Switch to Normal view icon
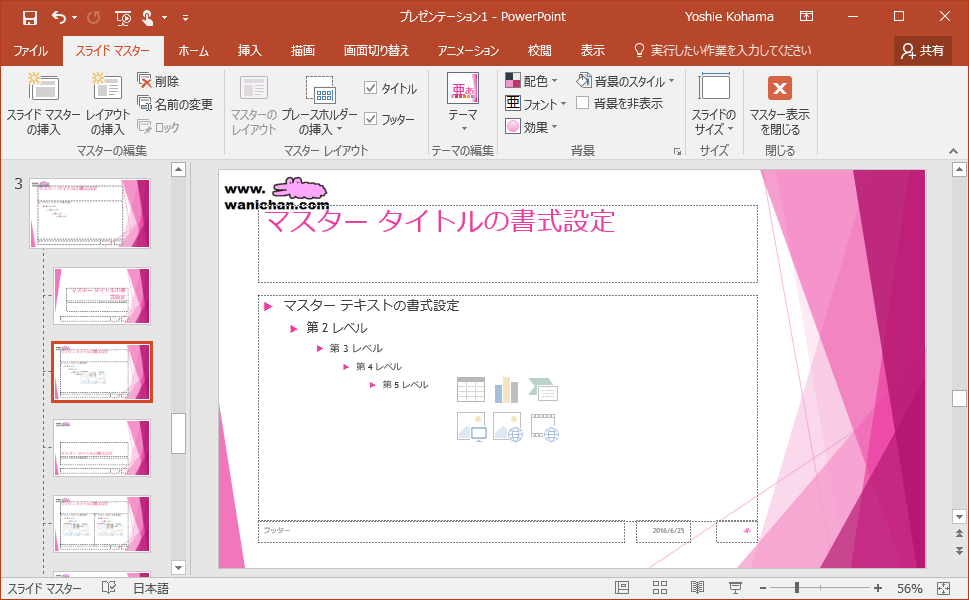Viewport: 969px width, 600px height. (622, 588)
